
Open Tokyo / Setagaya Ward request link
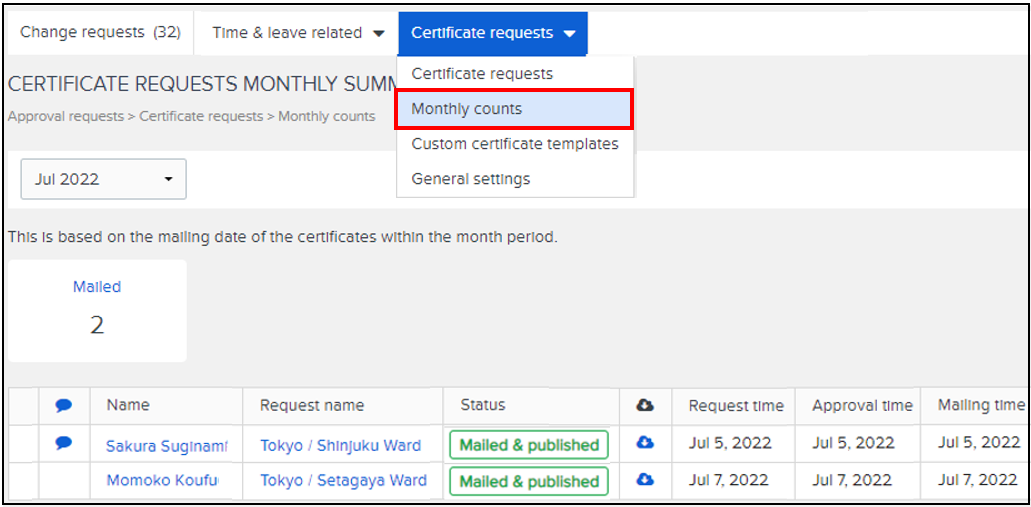pos(343,481)
